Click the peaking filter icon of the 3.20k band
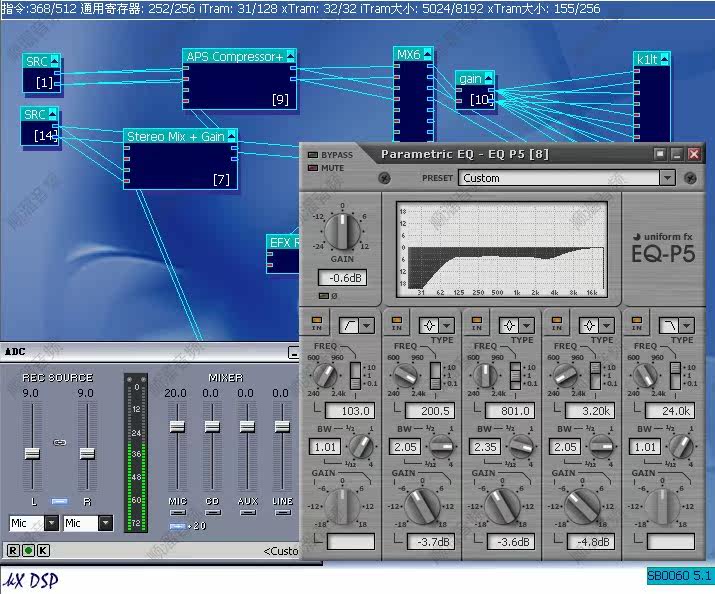The height and width of the screenshot is (594, 715). click(590, 325)
